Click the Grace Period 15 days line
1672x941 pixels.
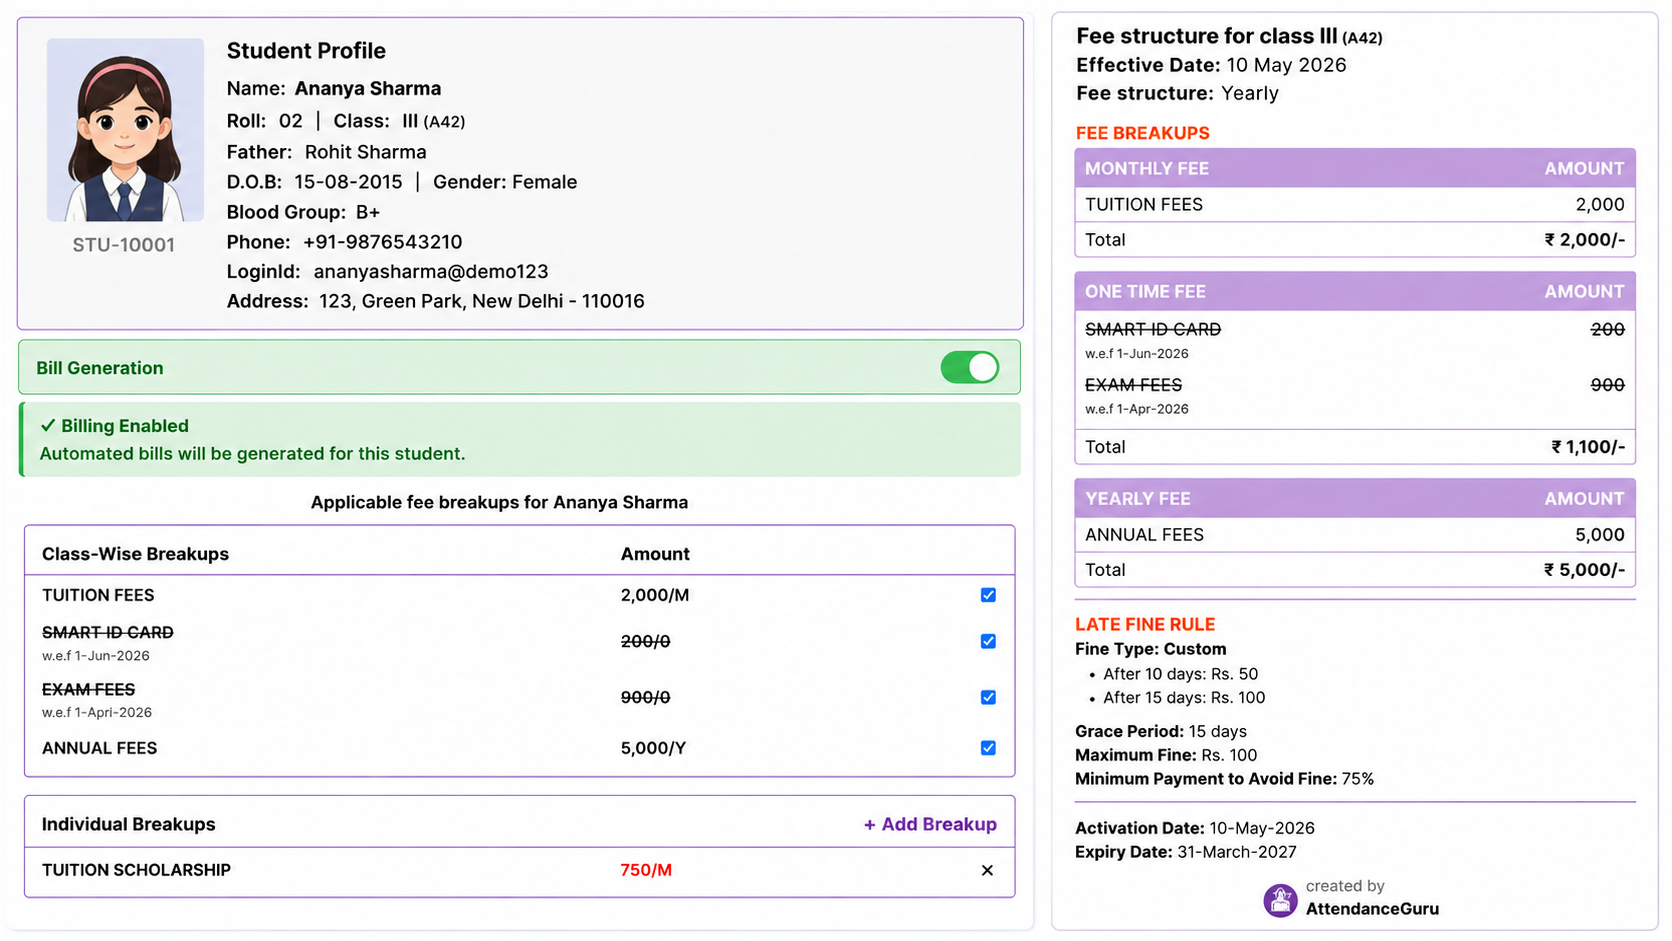(x=1161, y=731)
